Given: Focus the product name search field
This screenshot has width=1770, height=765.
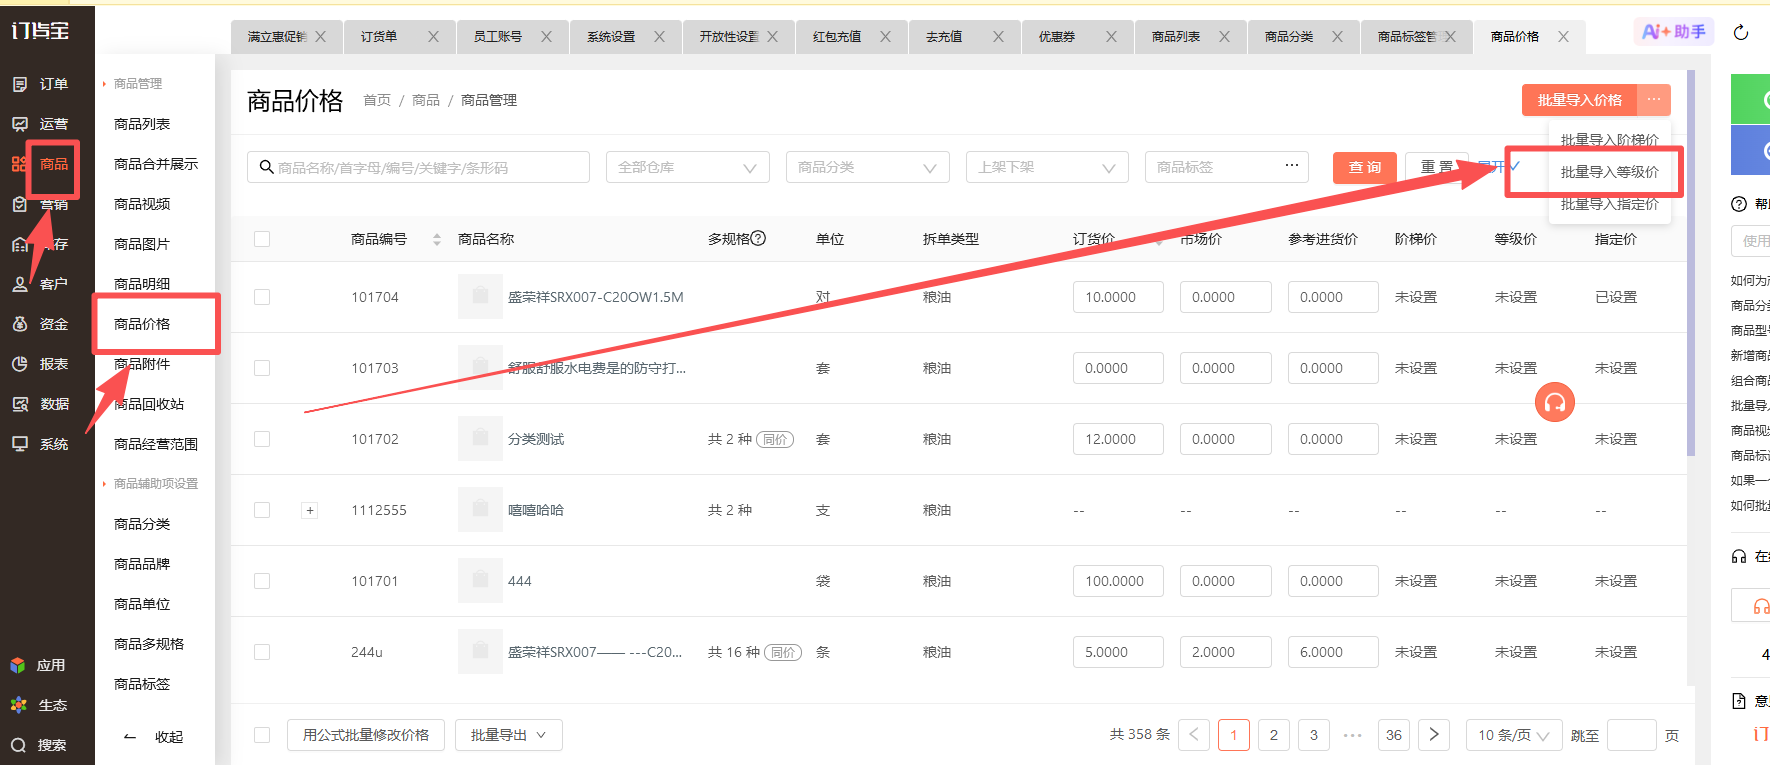Looking at the screenshot, I should [x=418, y=167].
